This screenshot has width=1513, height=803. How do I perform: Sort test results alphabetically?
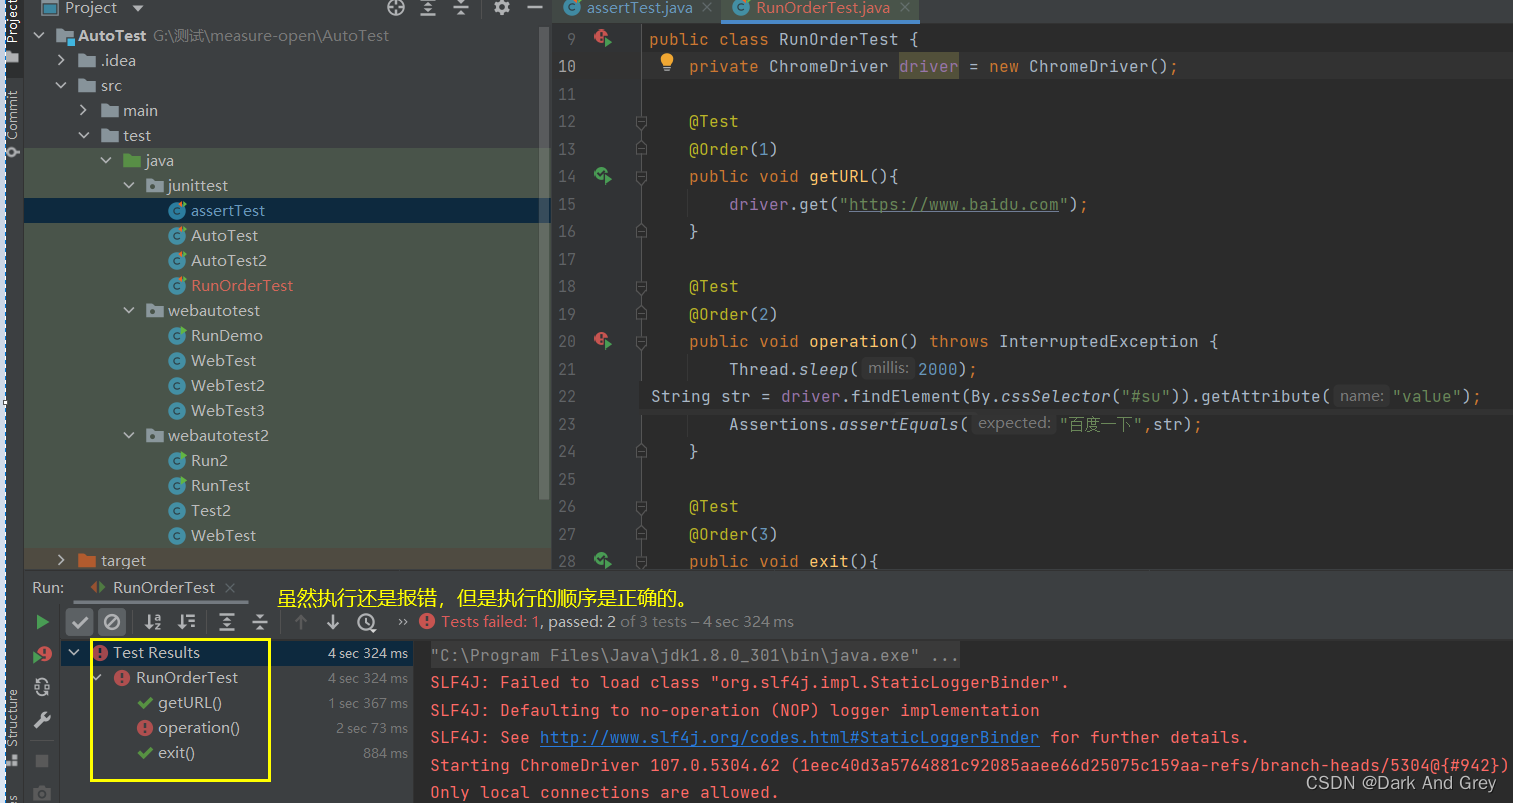pos(153,622)
